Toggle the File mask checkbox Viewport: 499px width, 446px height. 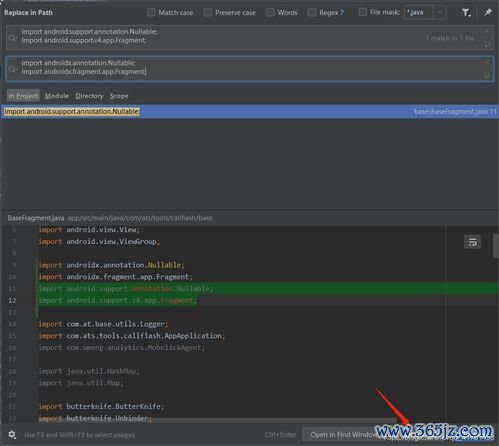tap(362, 12)
